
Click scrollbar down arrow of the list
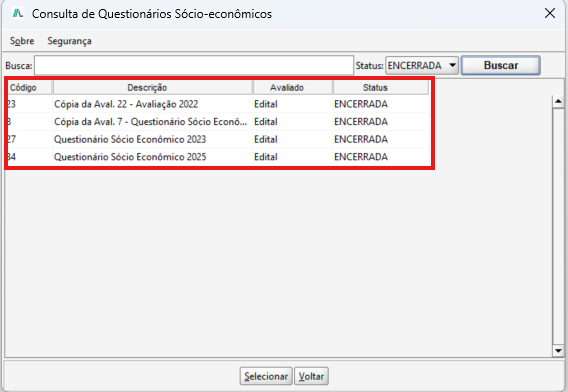(558, 351)
